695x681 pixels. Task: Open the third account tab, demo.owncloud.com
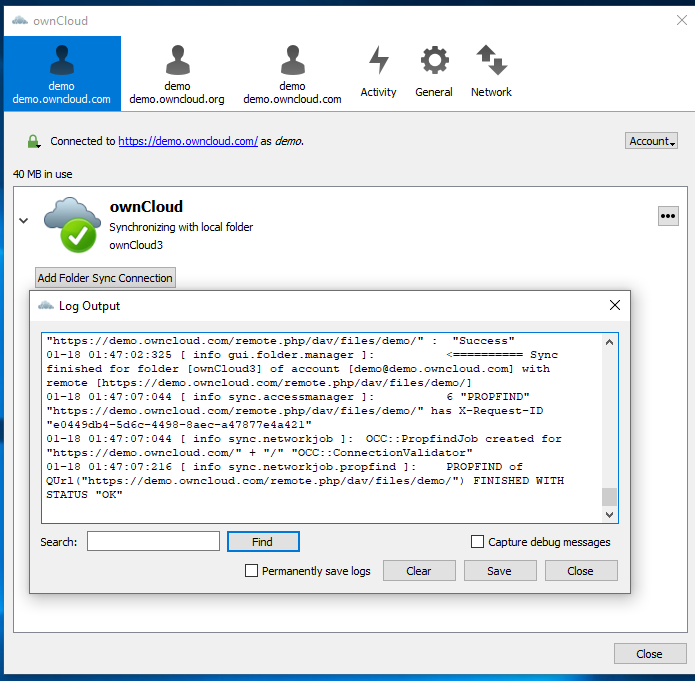(x=292, y=74)
